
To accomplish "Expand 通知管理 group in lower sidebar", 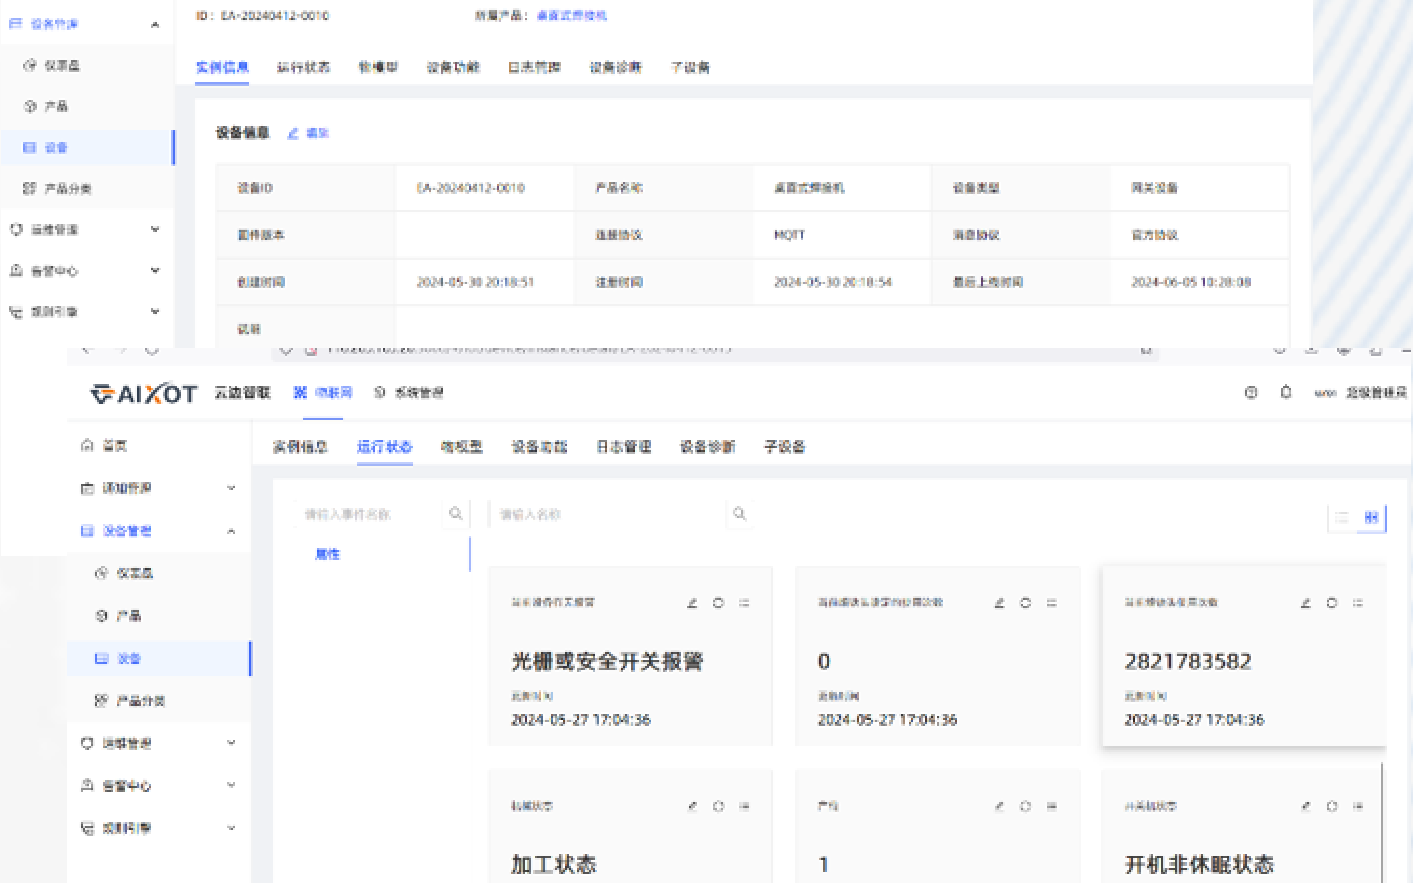I will click(231, 488).
